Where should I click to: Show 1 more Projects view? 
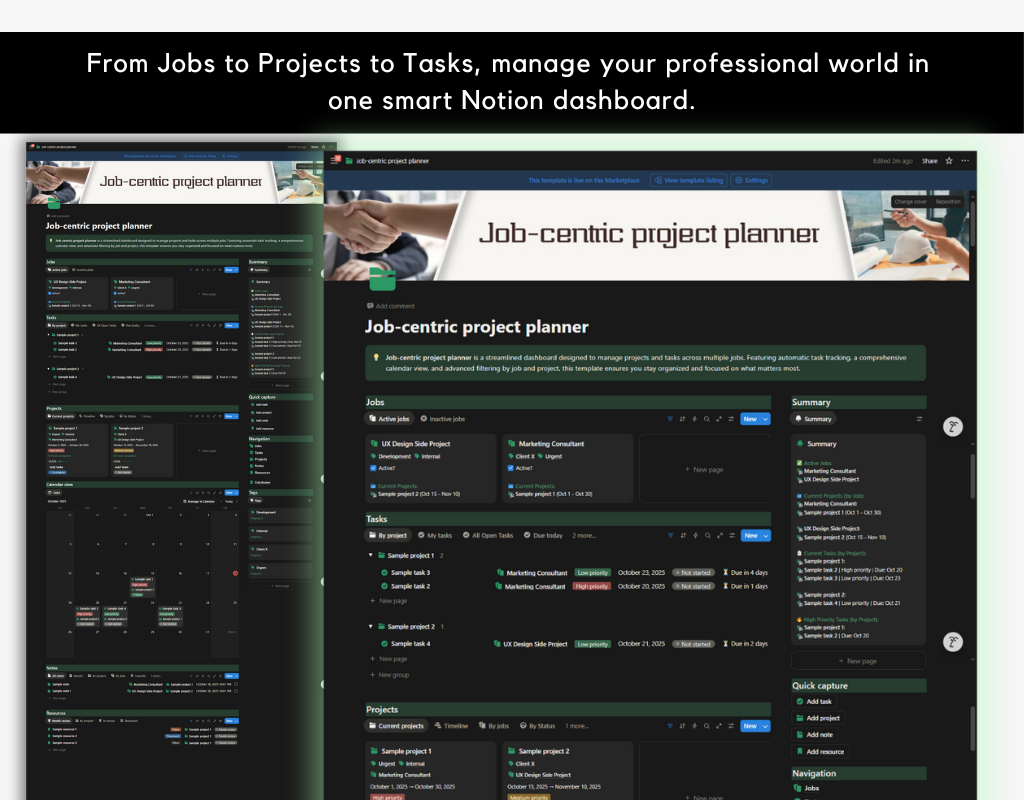coord(577,726)
